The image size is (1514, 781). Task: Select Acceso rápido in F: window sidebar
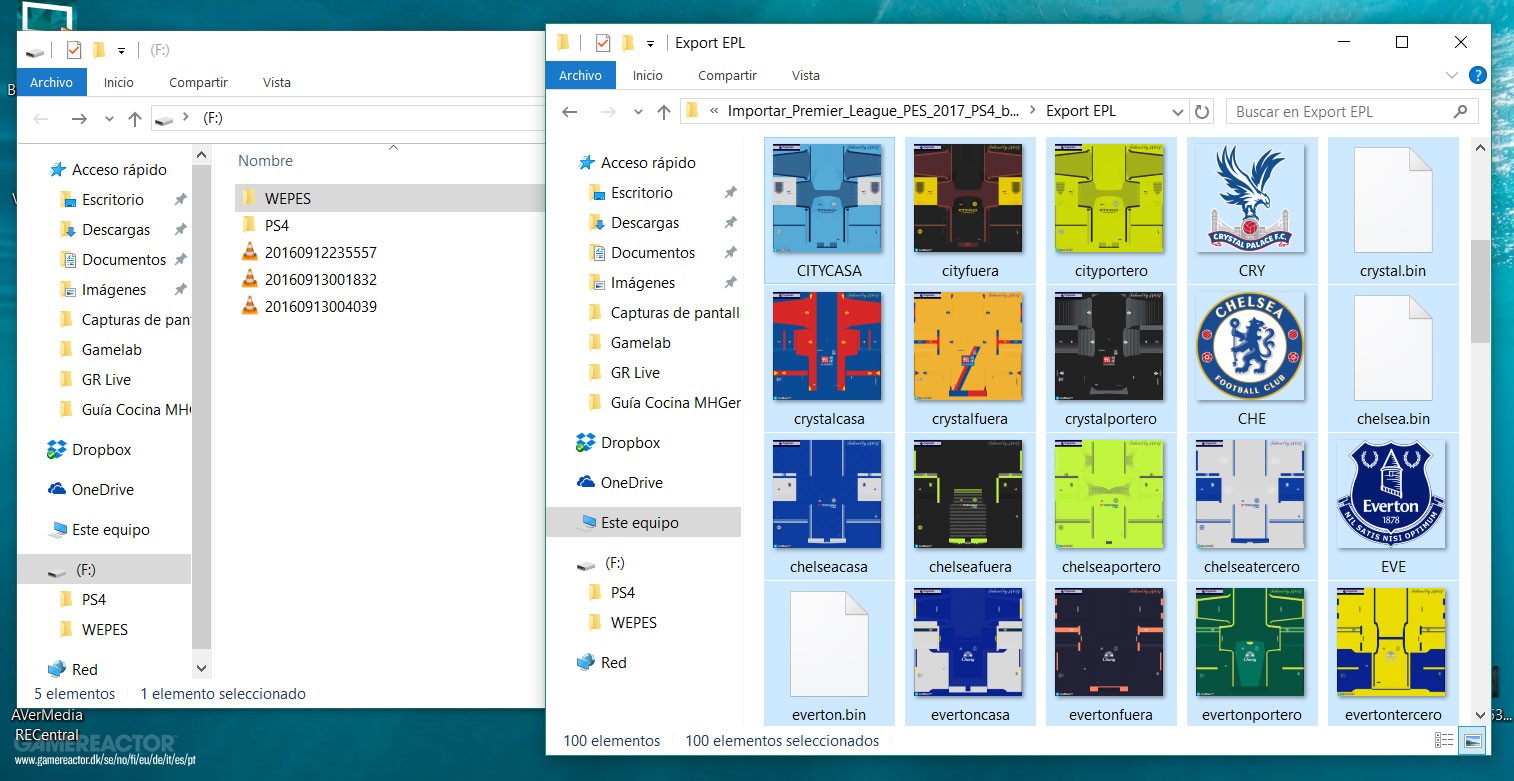pos(119,169)
